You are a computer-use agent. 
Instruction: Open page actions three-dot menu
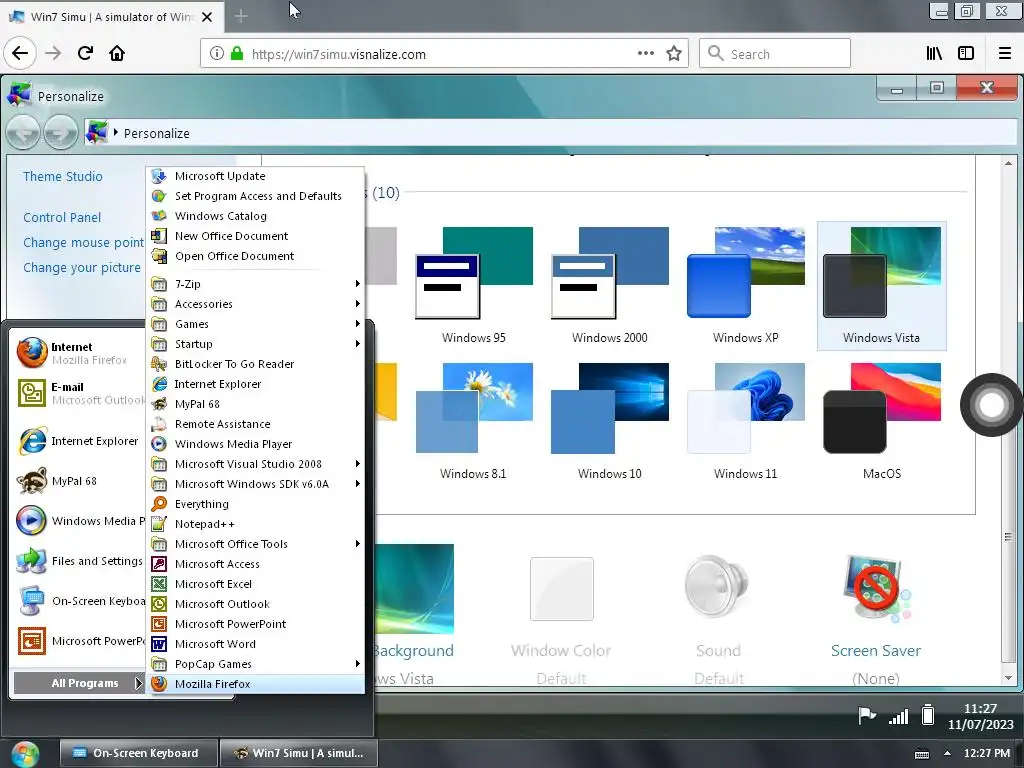click(x=646, y=54)
